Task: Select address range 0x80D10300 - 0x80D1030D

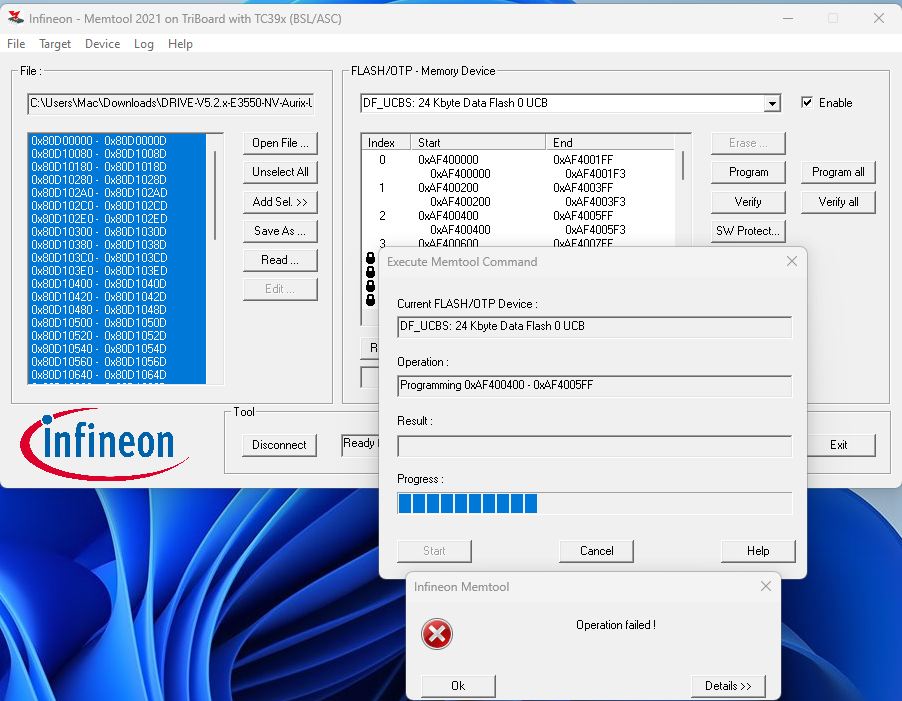Action: point(117,232)
